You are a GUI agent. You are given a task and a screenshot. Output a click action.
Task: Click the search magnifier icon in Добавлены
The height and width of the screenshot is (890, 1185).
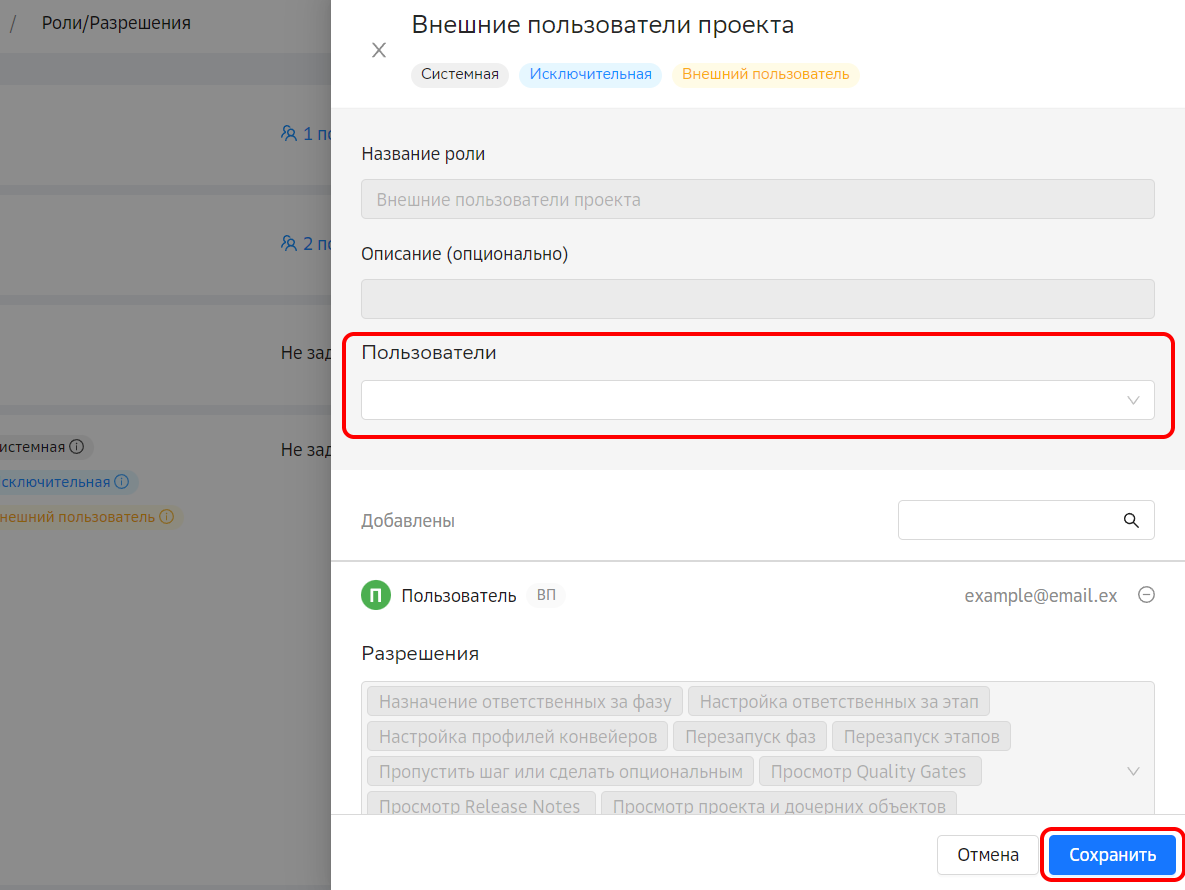point(1131,520)
